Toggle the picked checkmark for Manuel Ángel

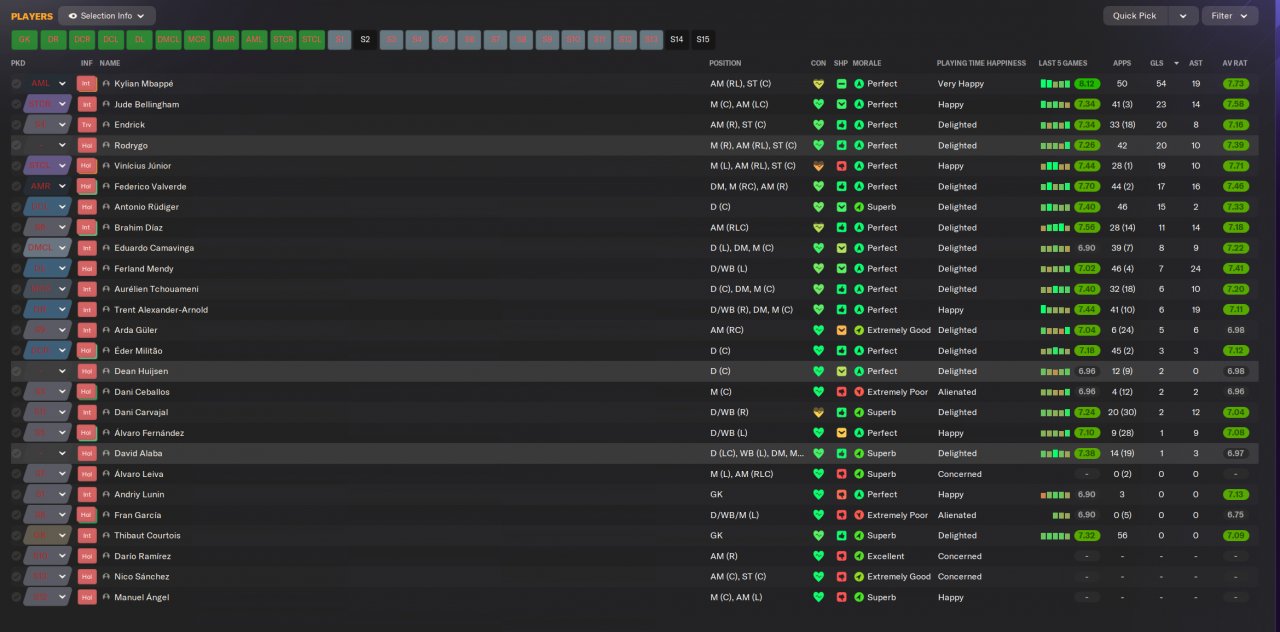pos(17,597)
